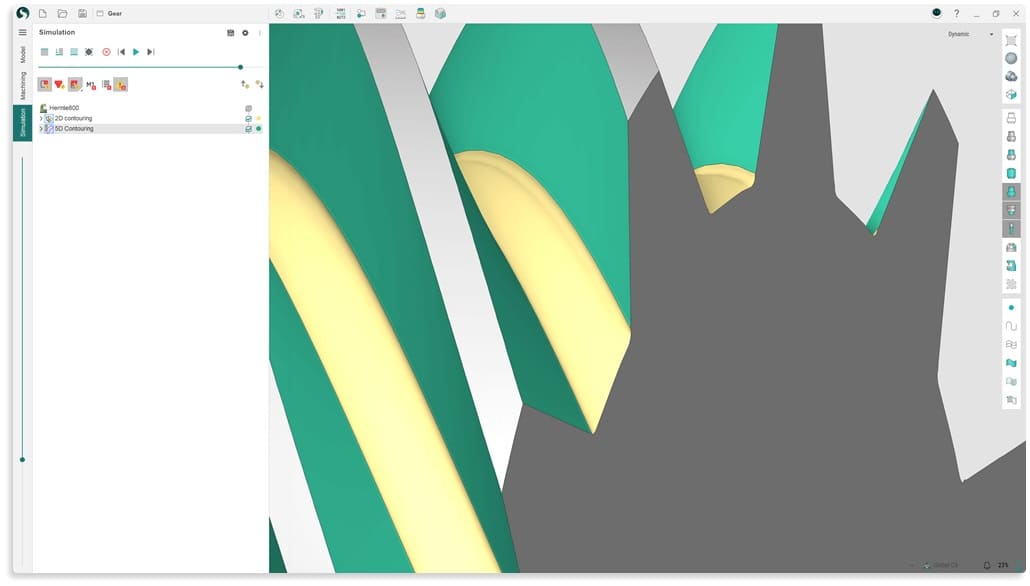This screenshot has height=586, width=1030.
Task: Jump back to previous simulation operation
Action: 121,51
